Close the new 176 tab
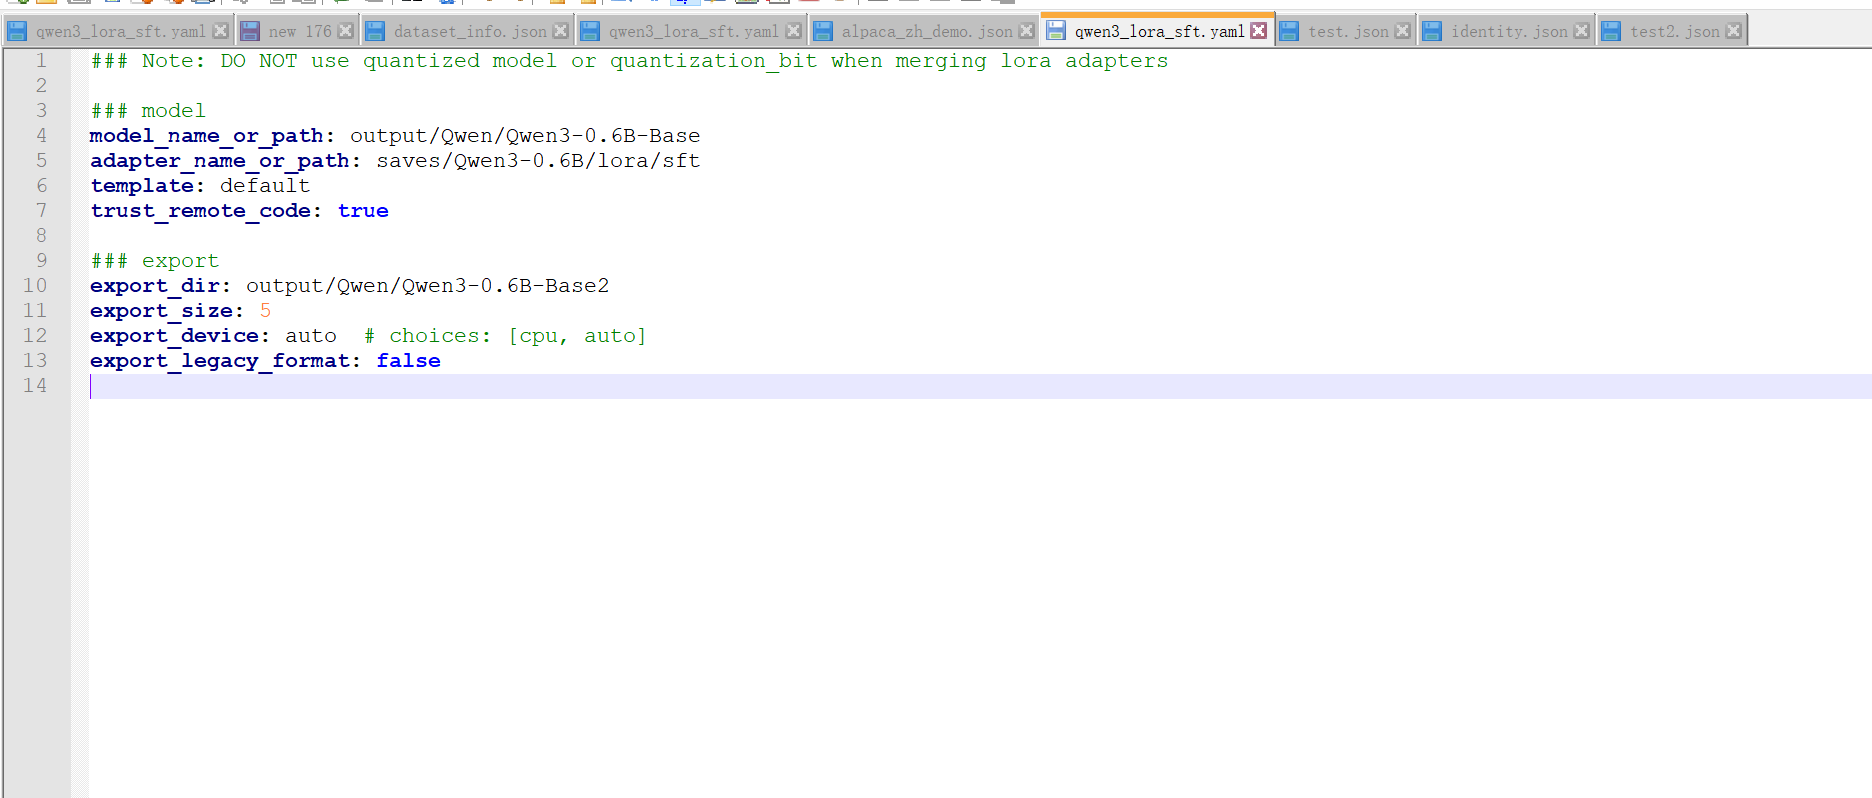The image size is (1872, 798). (346, 31)
